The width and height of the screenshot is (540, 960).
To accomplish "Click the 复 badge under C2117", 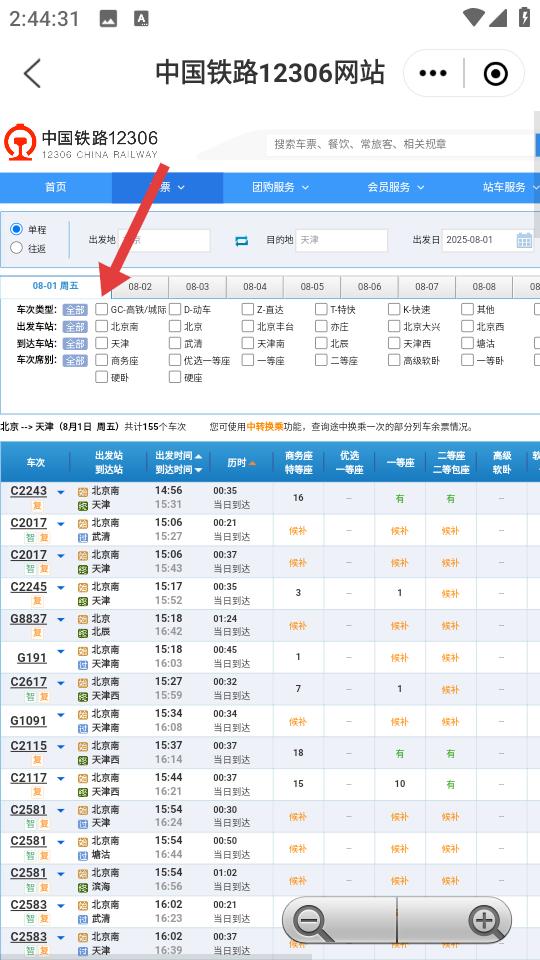I will click(x=37, y=792).
